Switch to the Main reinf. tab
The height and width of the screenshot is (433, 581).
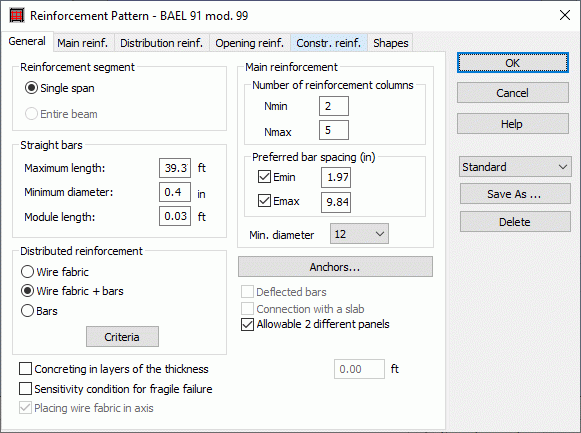point(83,43)
